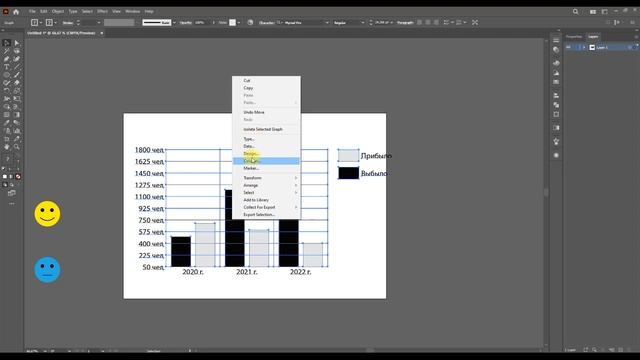Viewport: 640px width, 360px height.
Task: Set paint mode to Gradient in toolbar
Action: (11, 177)
